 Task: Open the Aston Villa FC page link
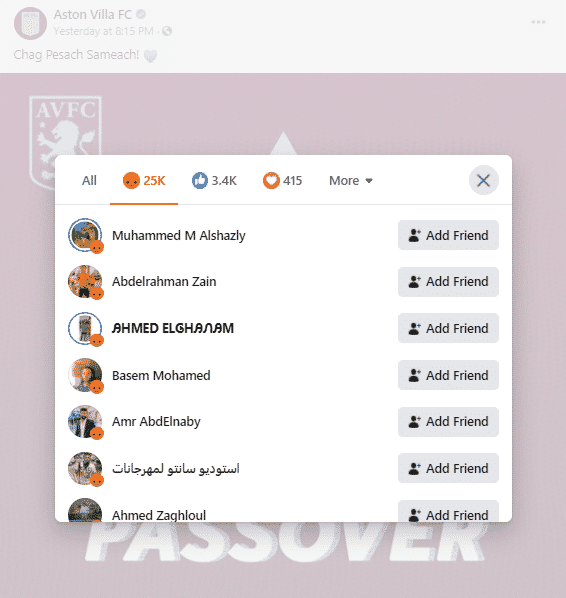(92, 14)
